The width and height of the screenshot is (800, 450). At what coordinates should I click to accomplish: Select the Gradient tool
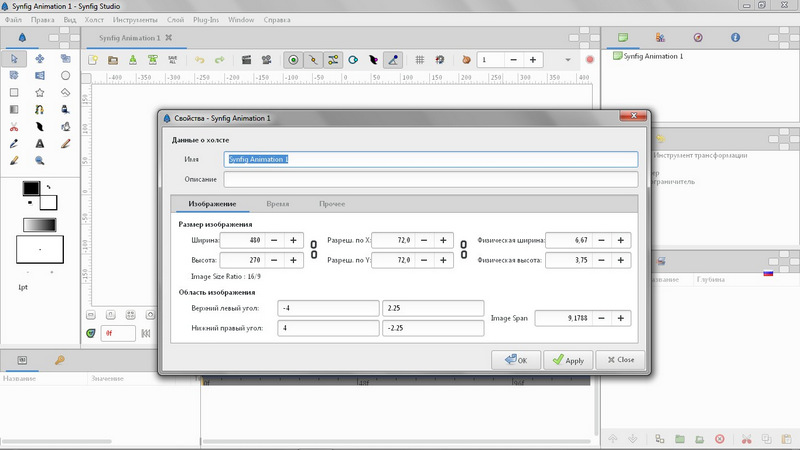tap(14, 109)
